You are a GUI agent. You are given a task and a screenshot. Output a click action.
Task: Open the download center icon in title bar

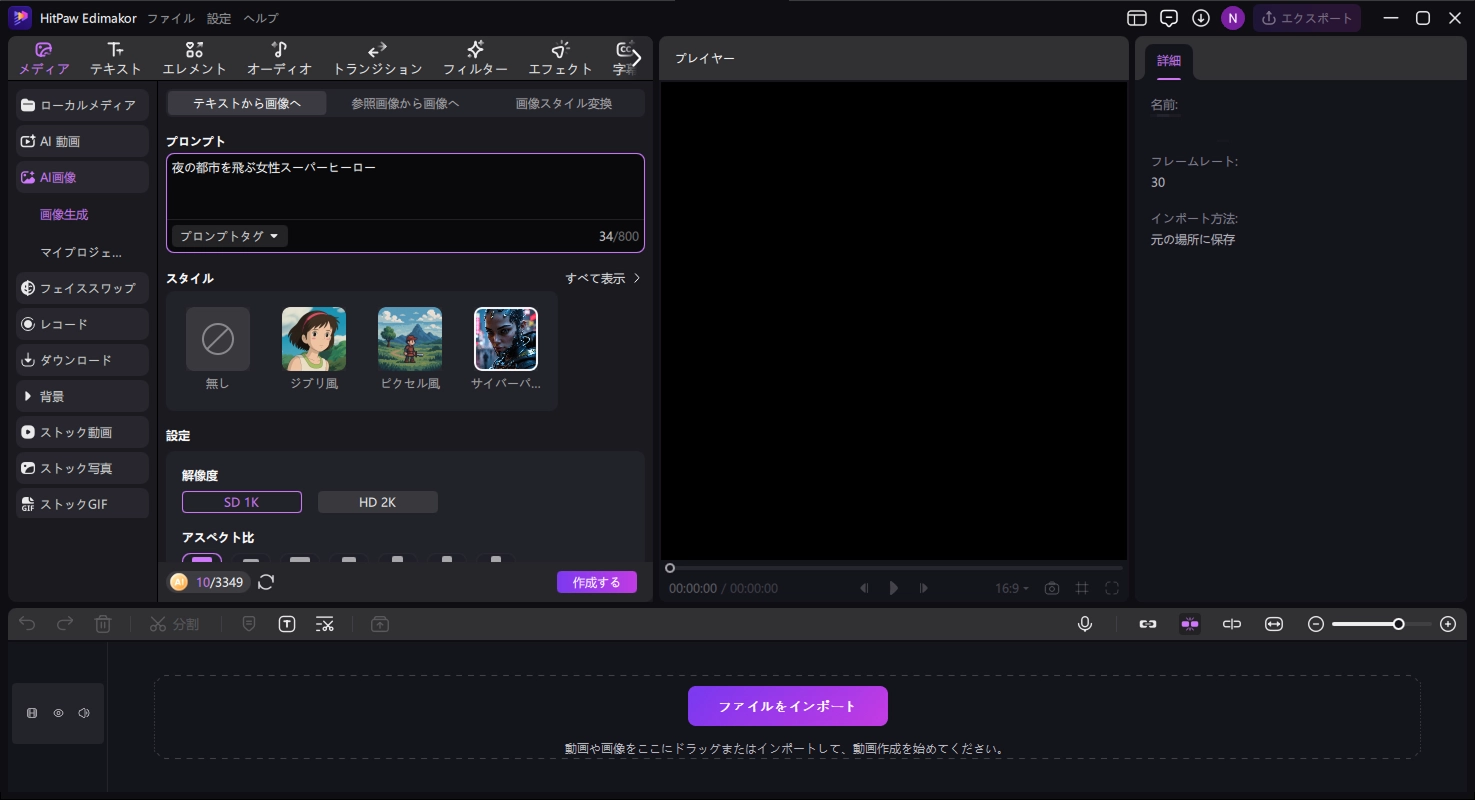click(x=1201, y=18)
